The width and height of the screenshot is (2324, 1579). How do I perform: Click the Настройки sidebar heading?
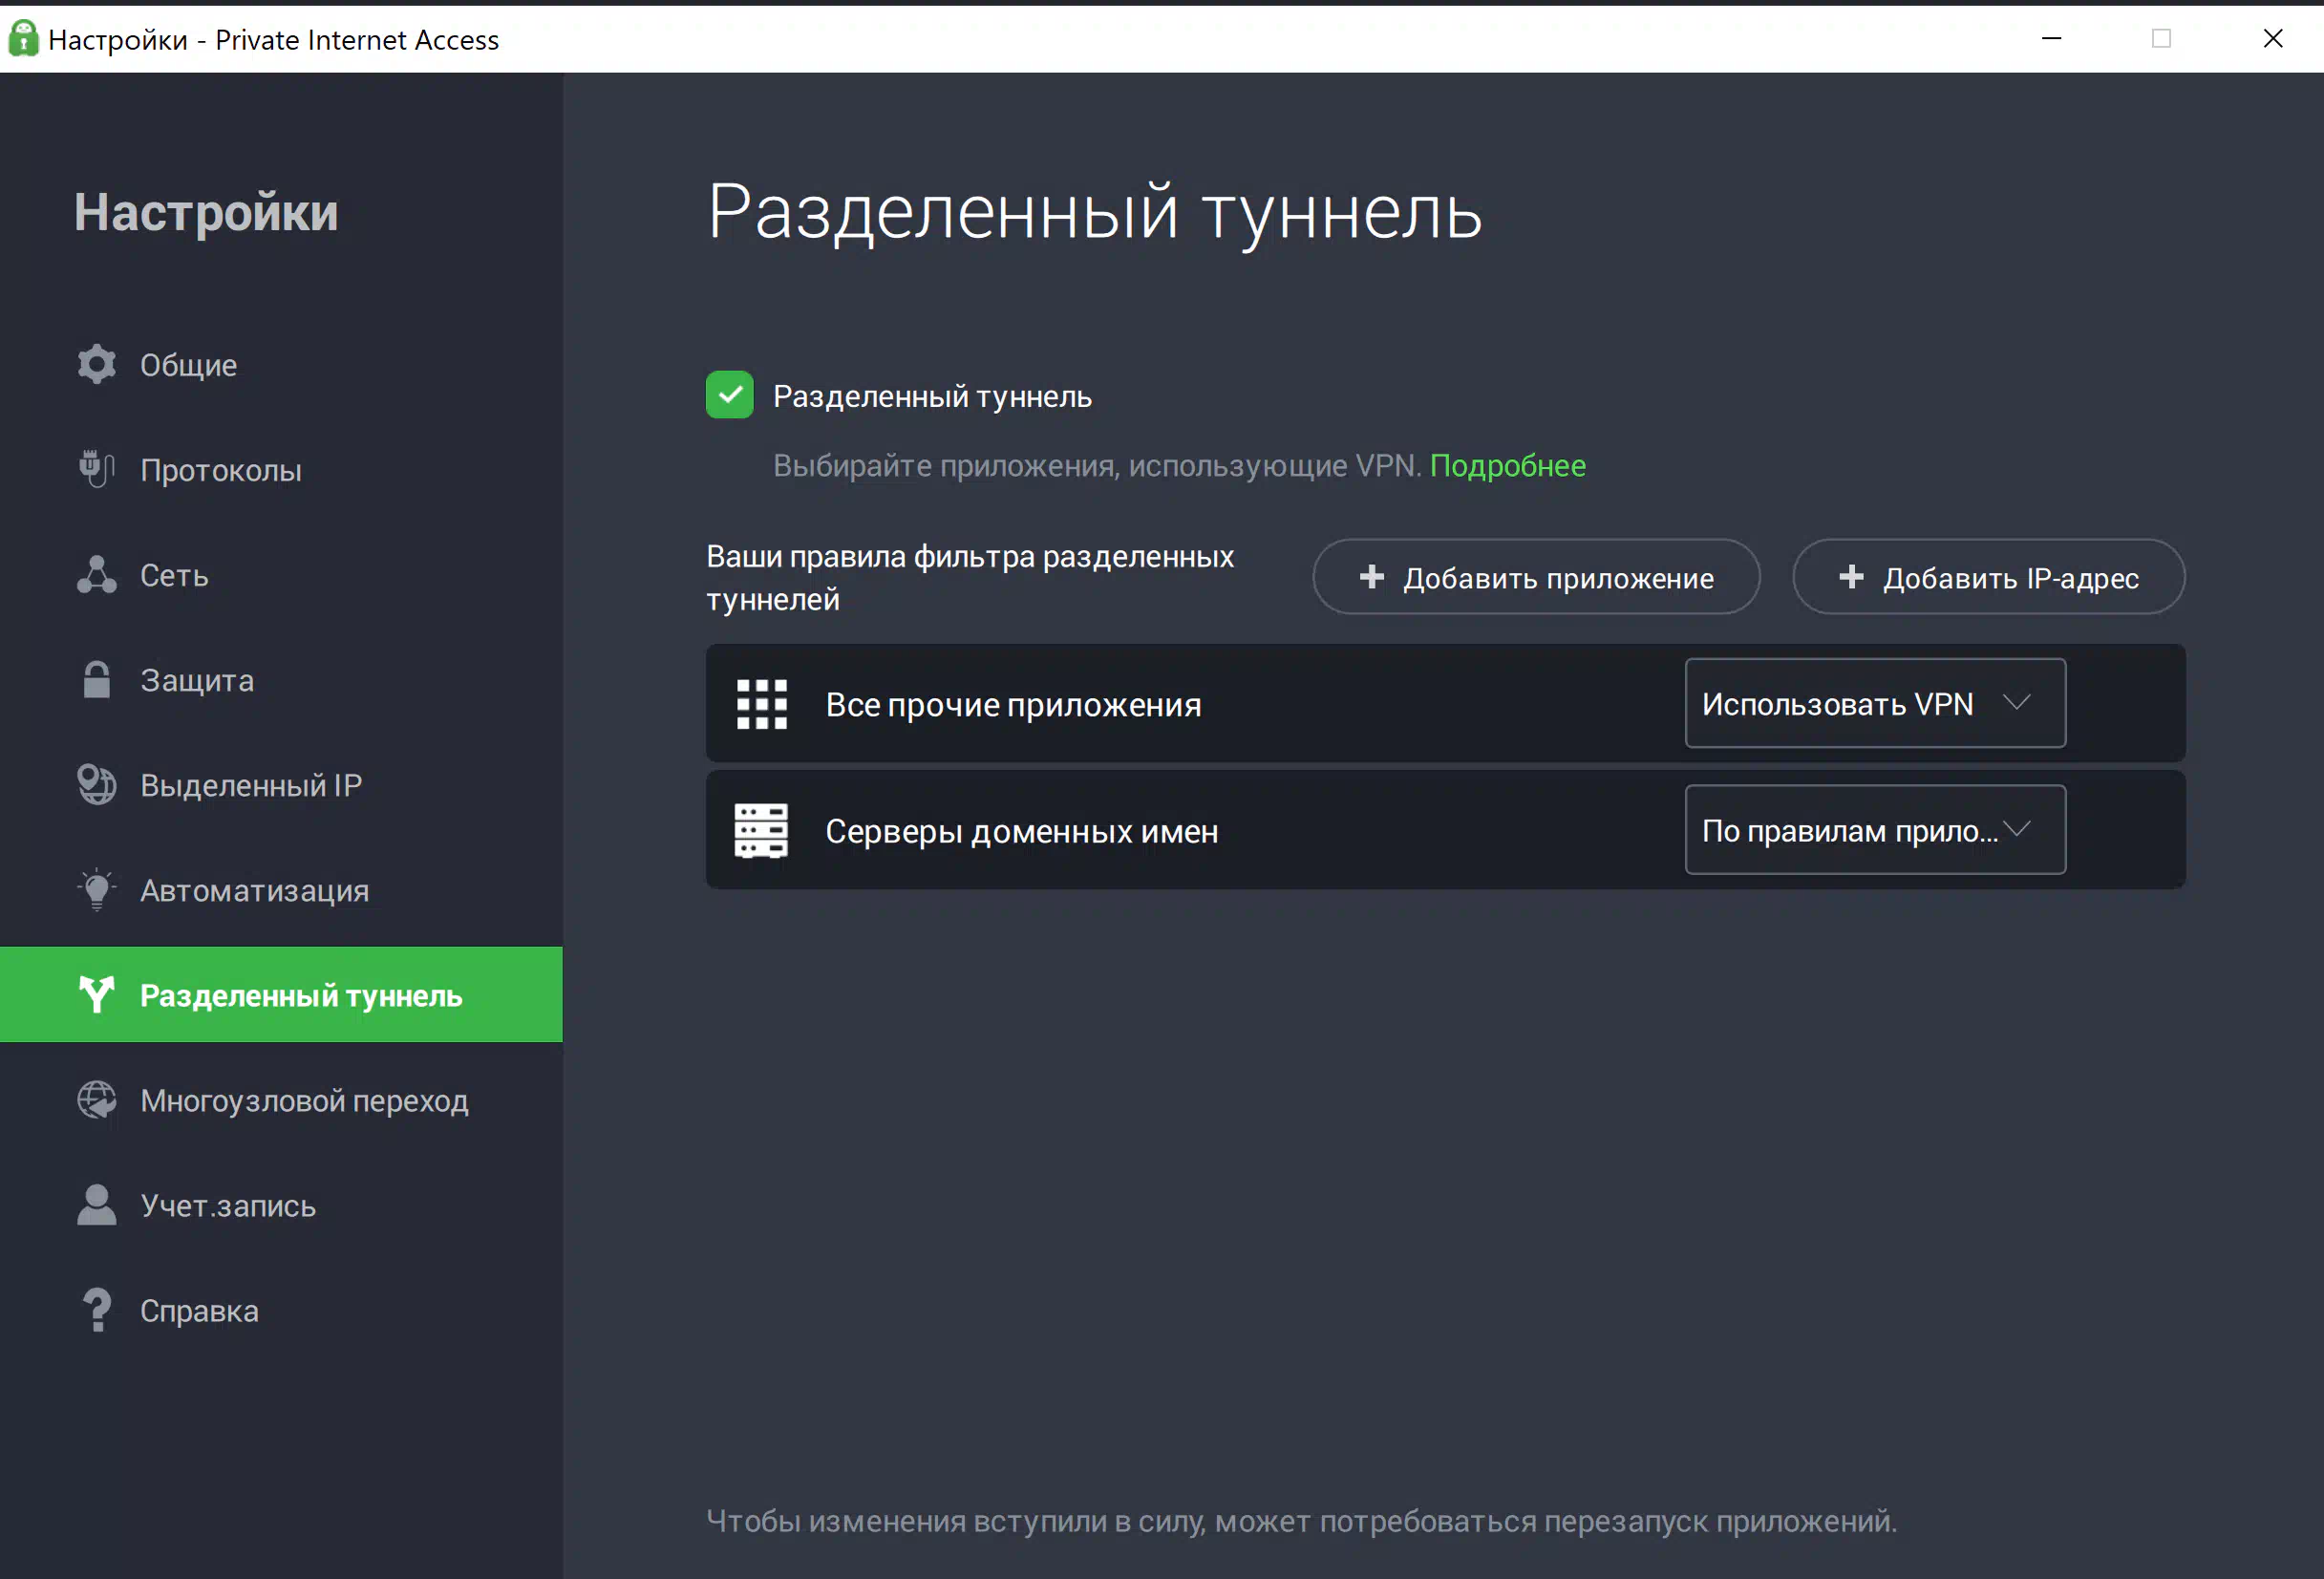206,212
